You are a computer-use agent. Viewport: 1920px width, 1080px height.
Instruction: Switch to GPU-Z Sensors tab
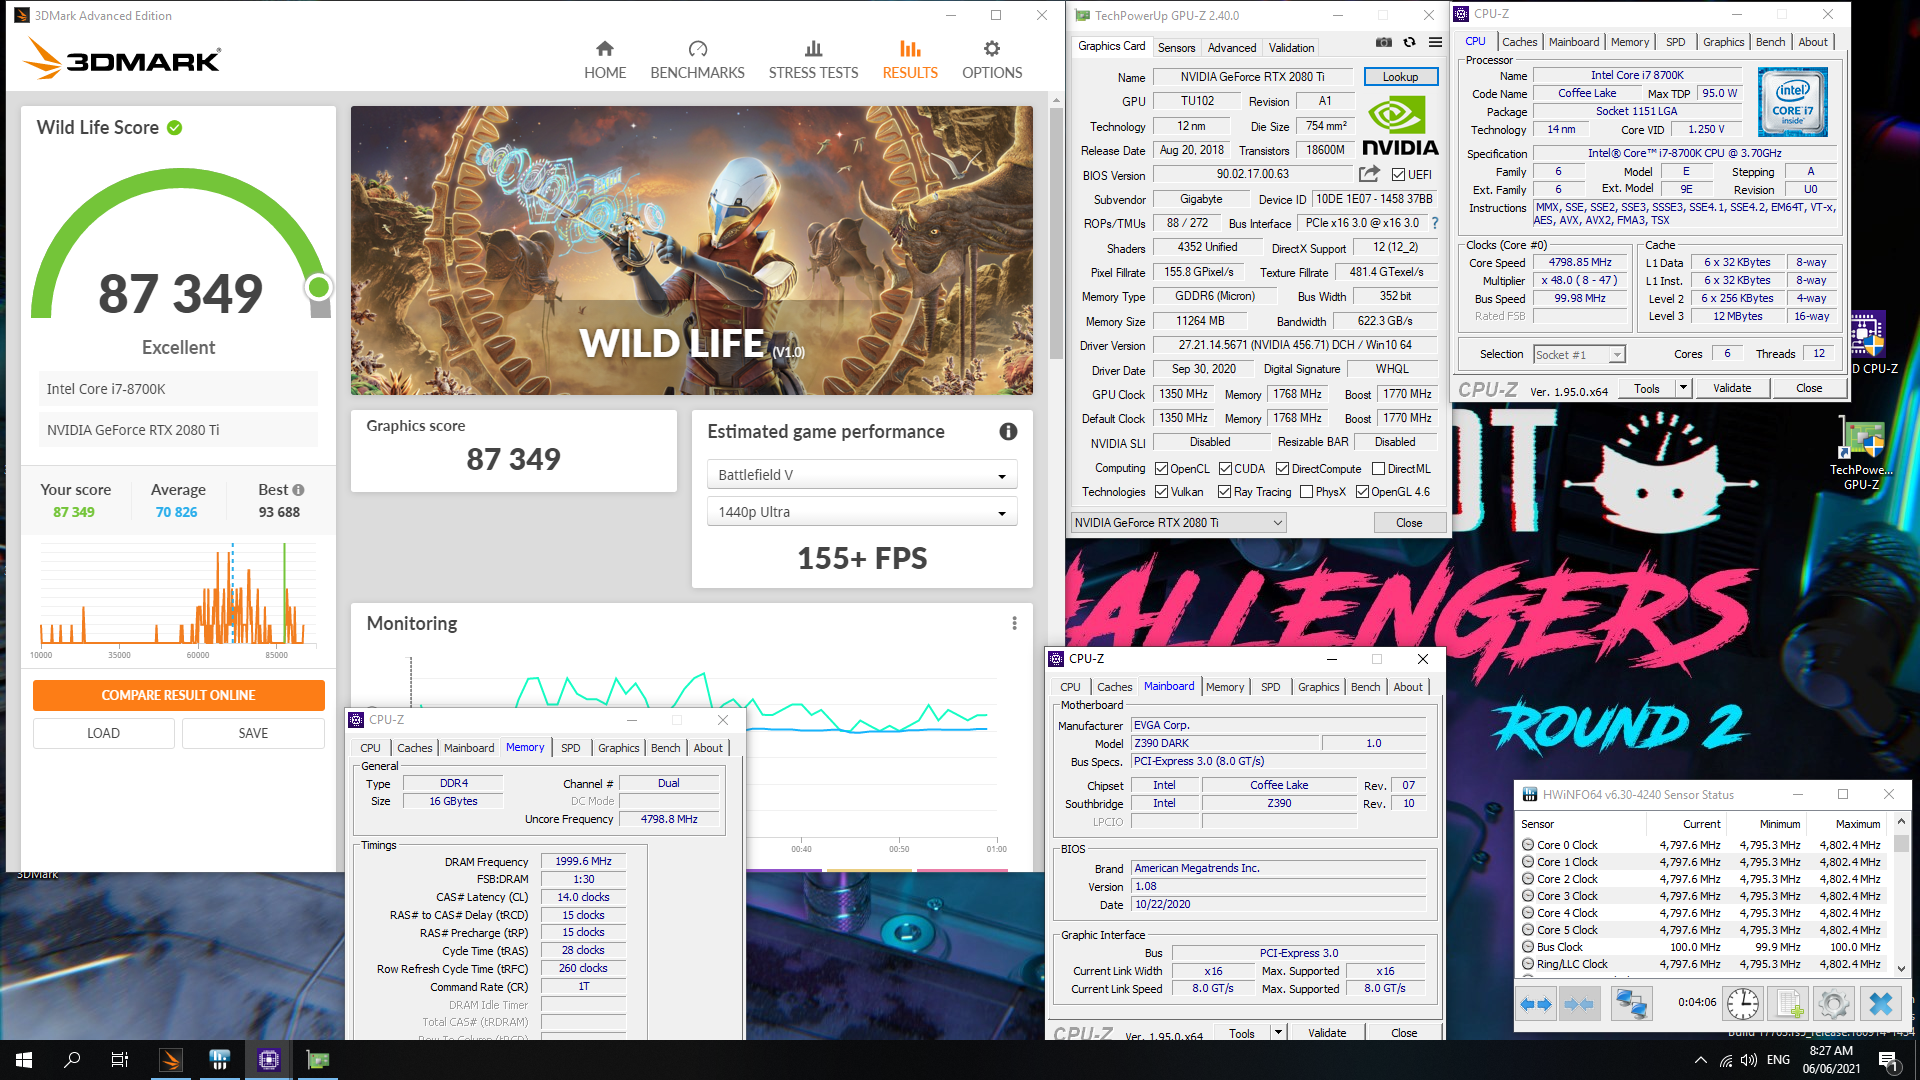pos(1176,47)
